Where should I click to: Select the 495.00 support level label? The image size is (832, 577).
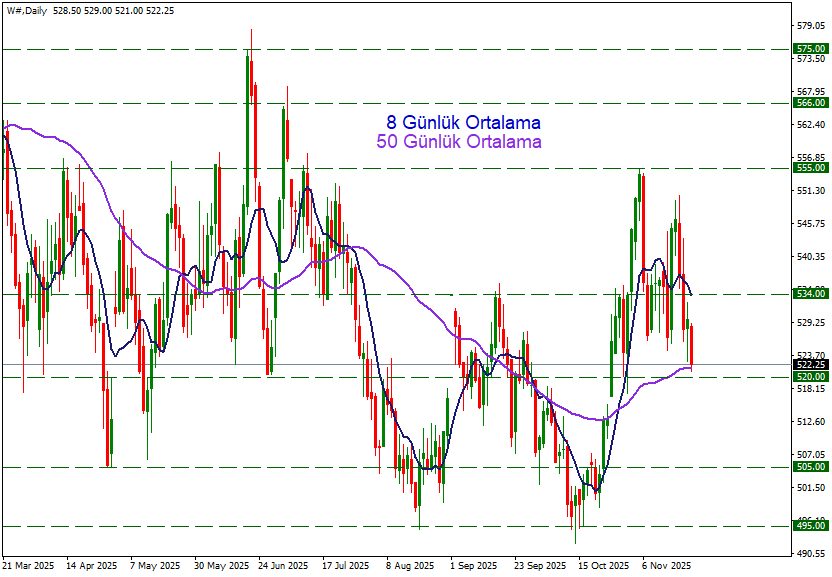point(809,526)
